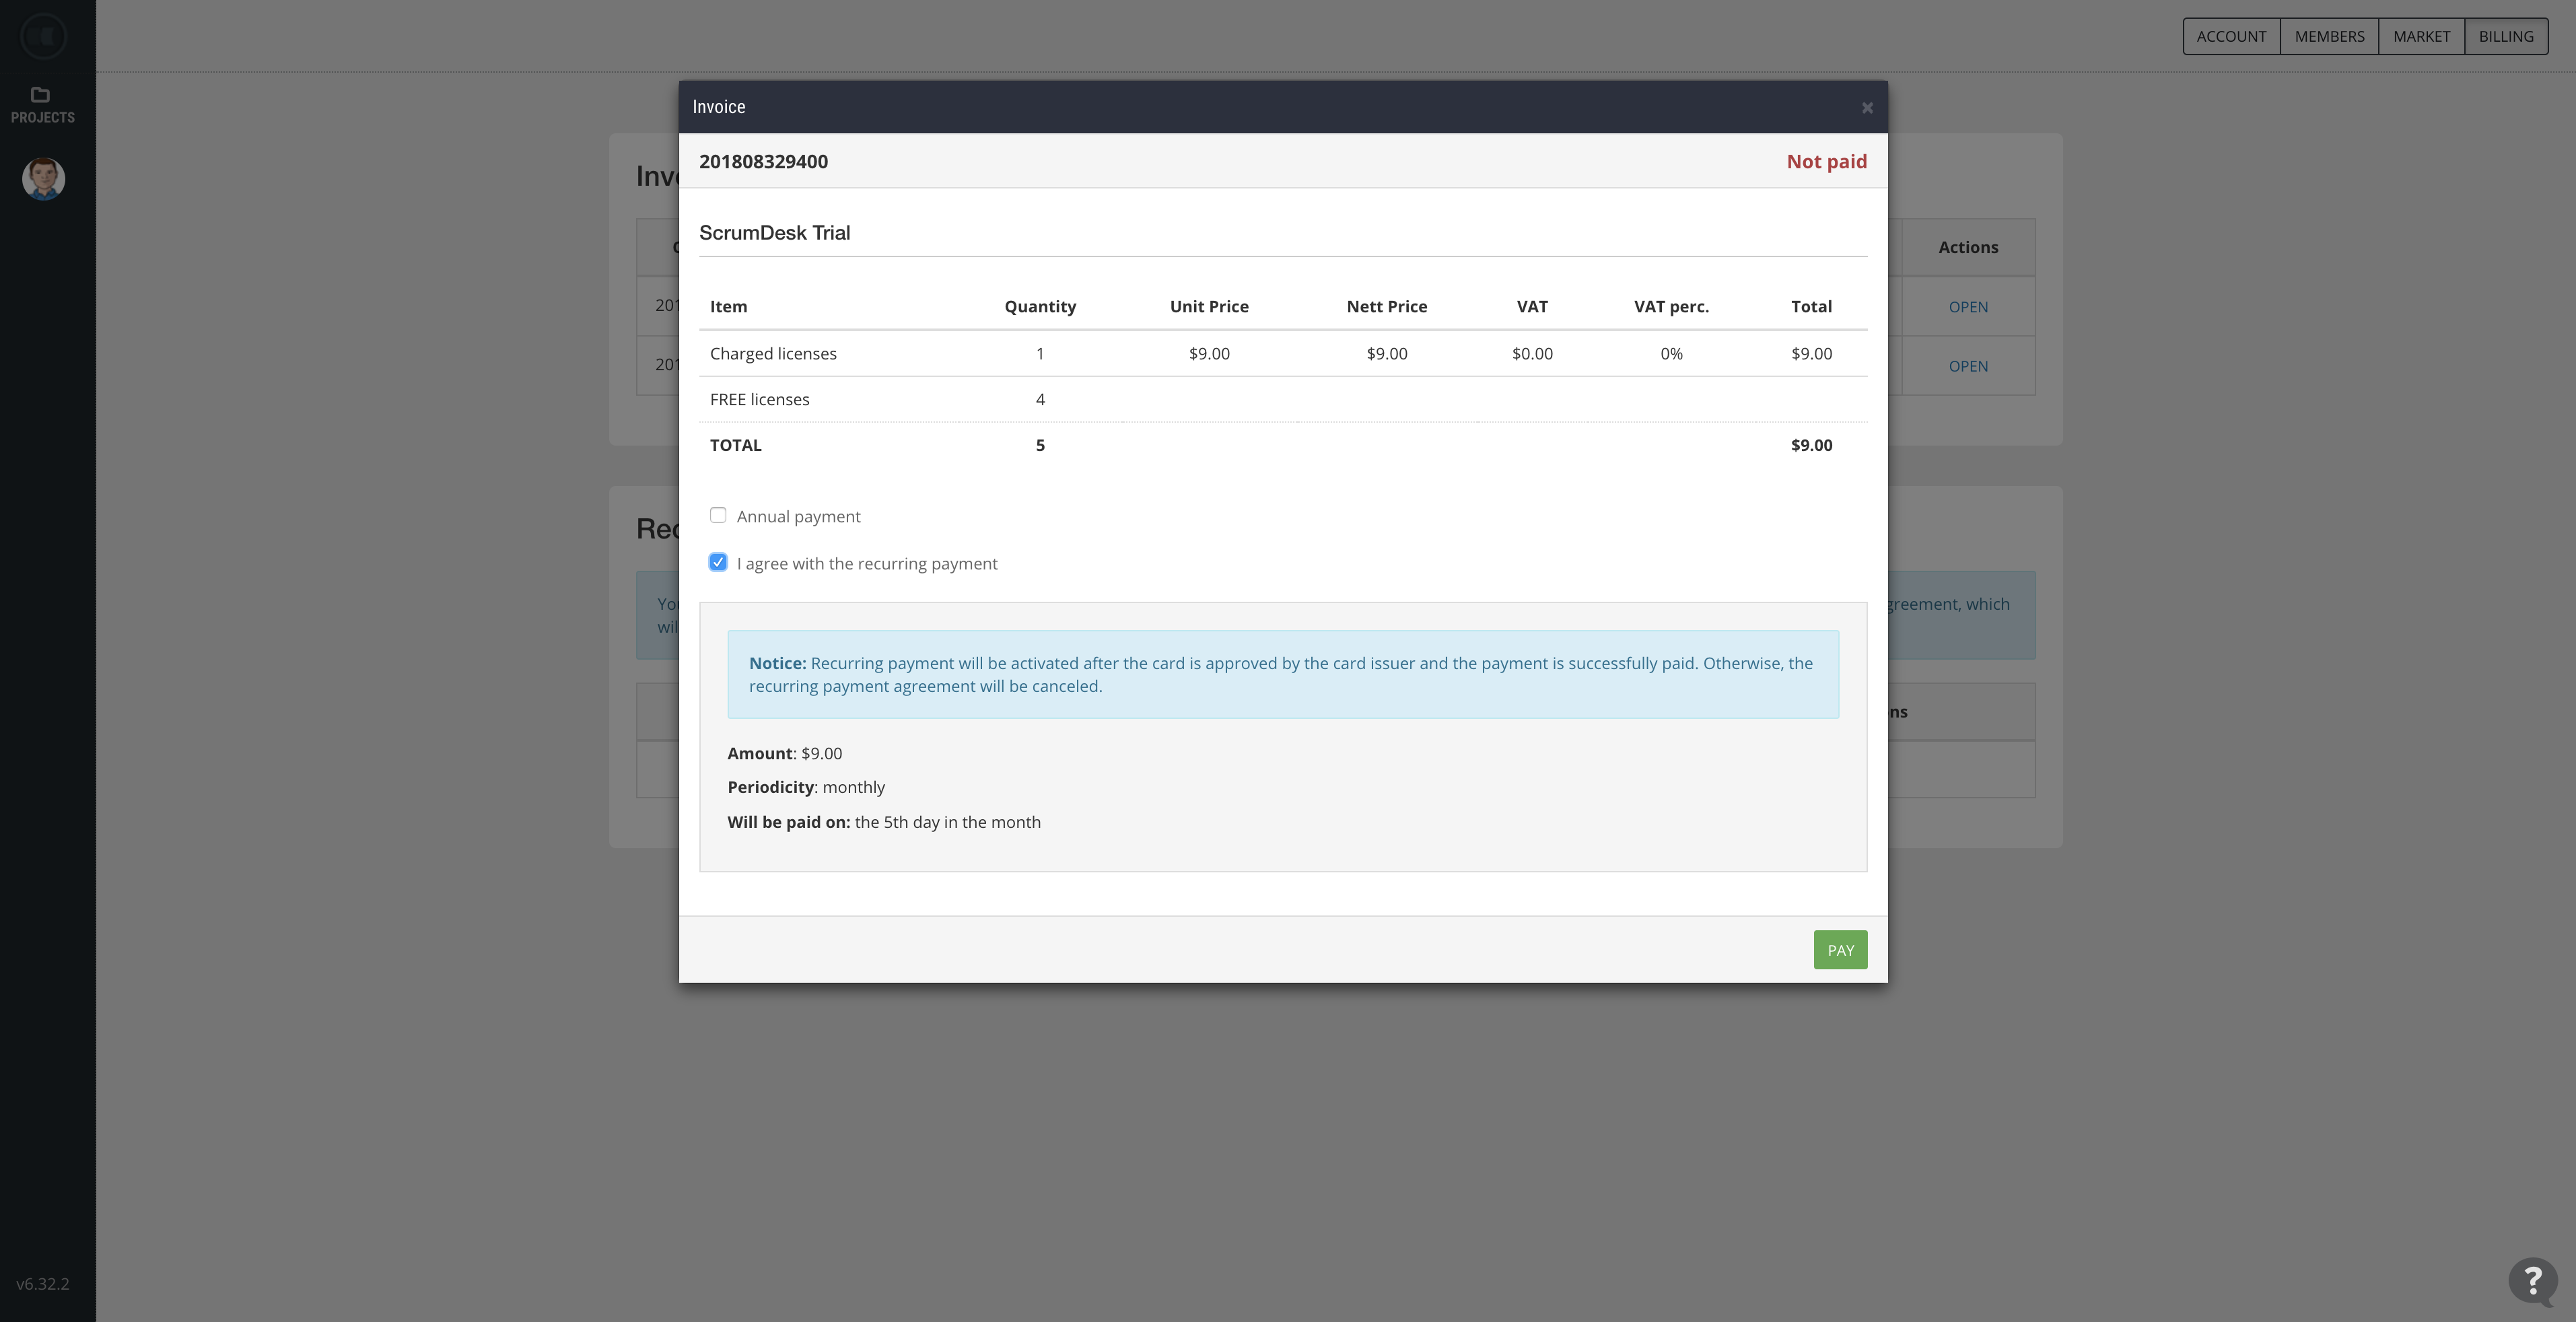Click the ScrumDesk logo icon
Image resolution: width=2576 pixels, height=1322 pixels.
[43, 37]
